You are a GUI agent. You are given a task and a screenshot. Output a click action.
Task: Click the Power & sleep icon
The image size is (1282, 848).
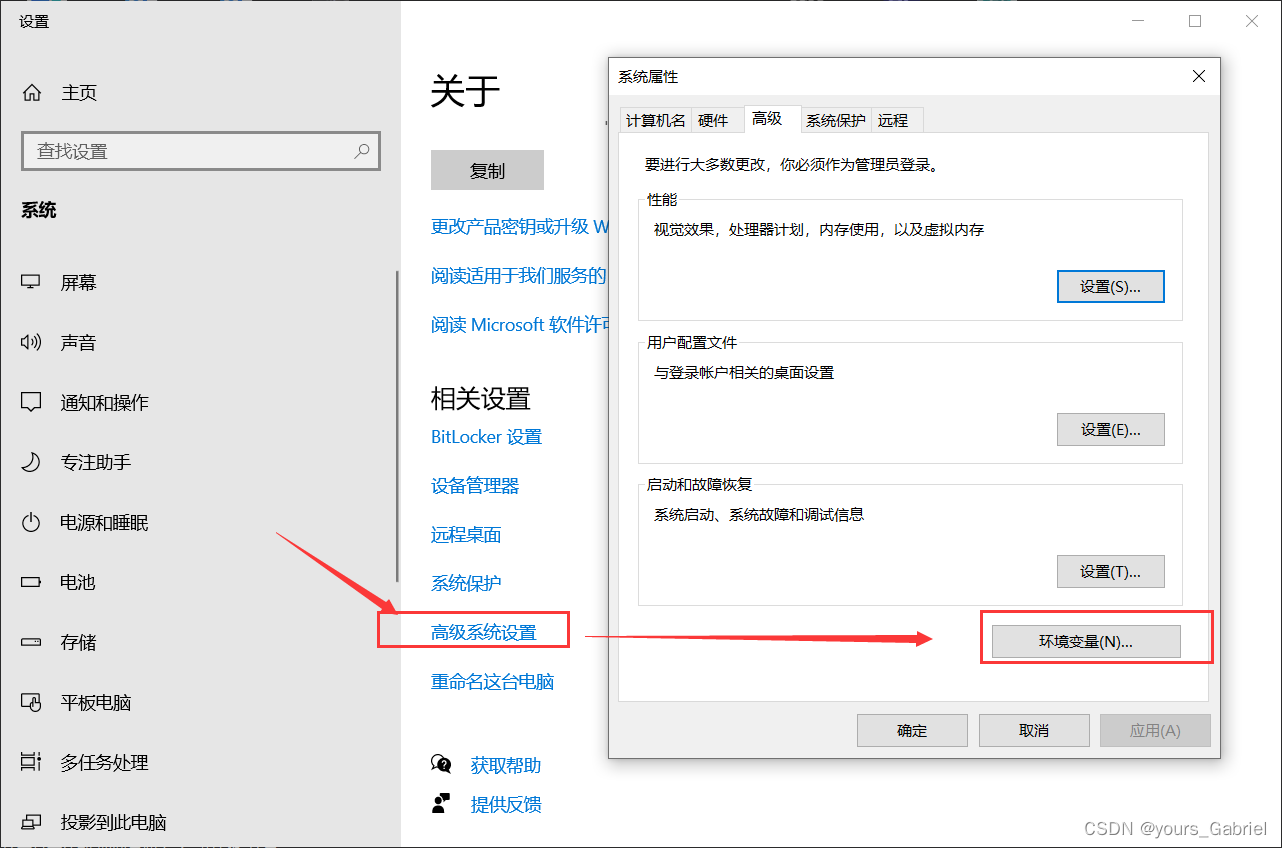pyautogui.click(x=31, y=522)
